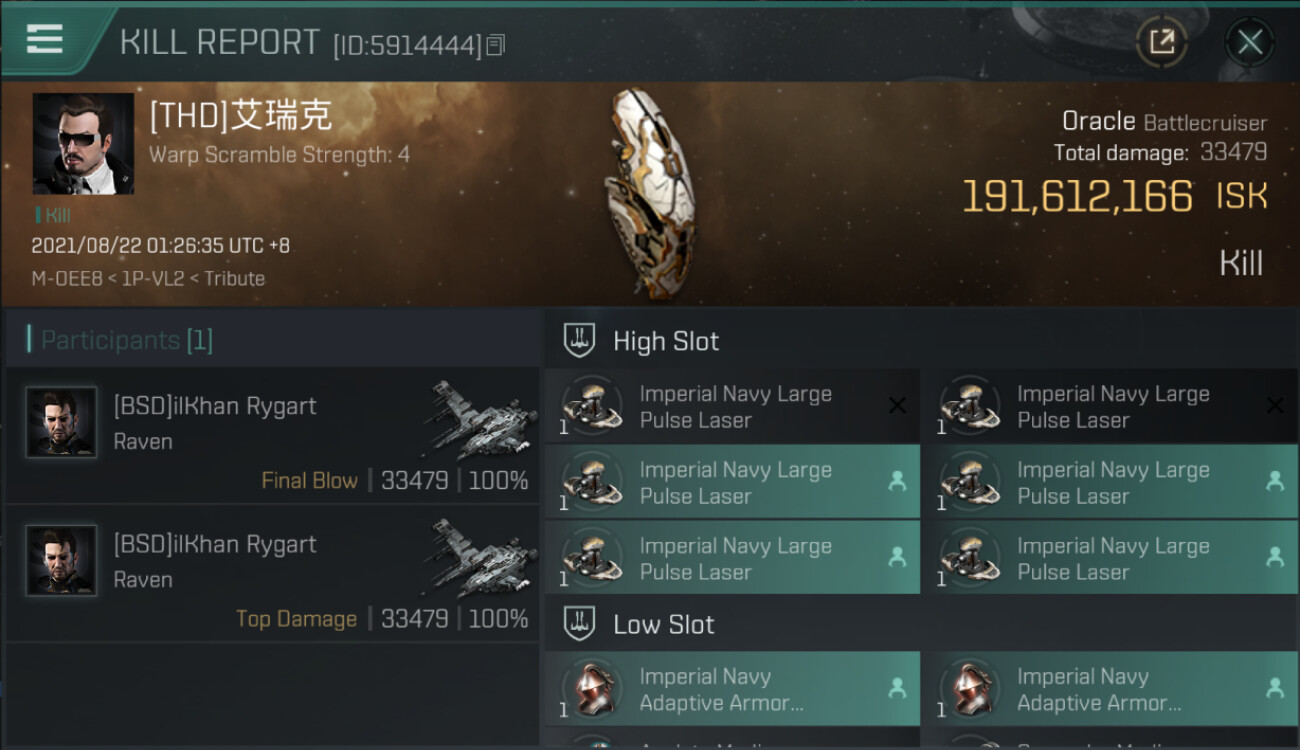Click Raven ship icon in Final Blow row
1300x750 pixels.
tap(480, 418)
